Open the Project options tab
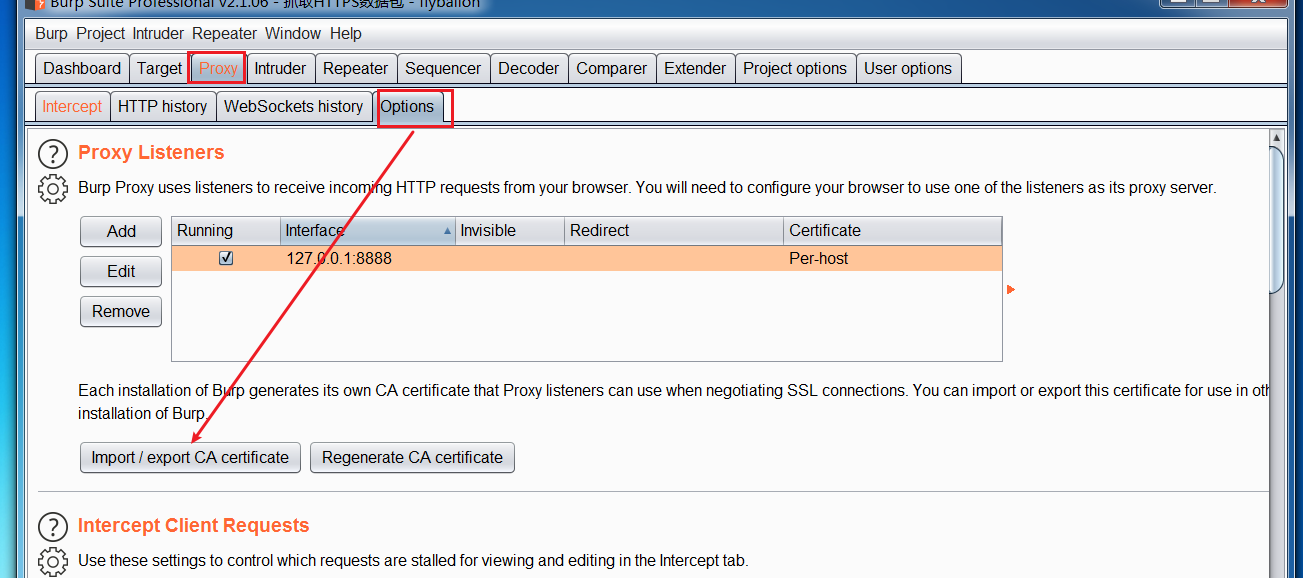 click(795, 68)
